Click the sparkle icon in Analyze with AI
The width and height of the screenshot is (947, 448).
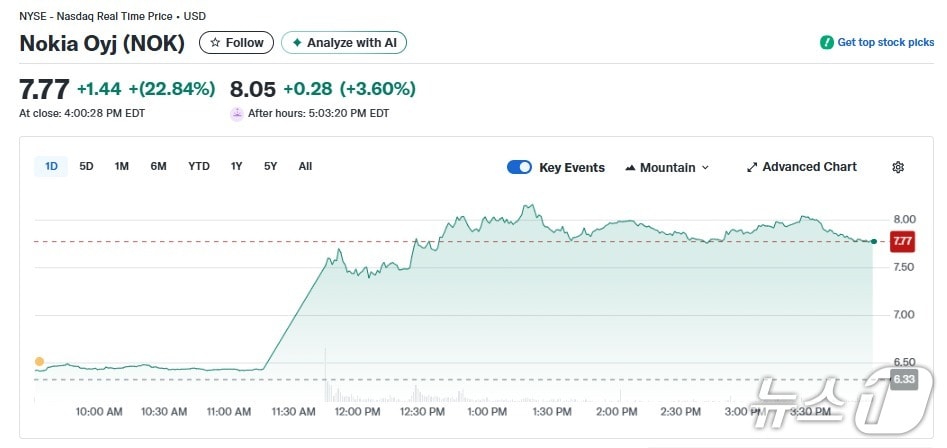[x=296, y=43]
